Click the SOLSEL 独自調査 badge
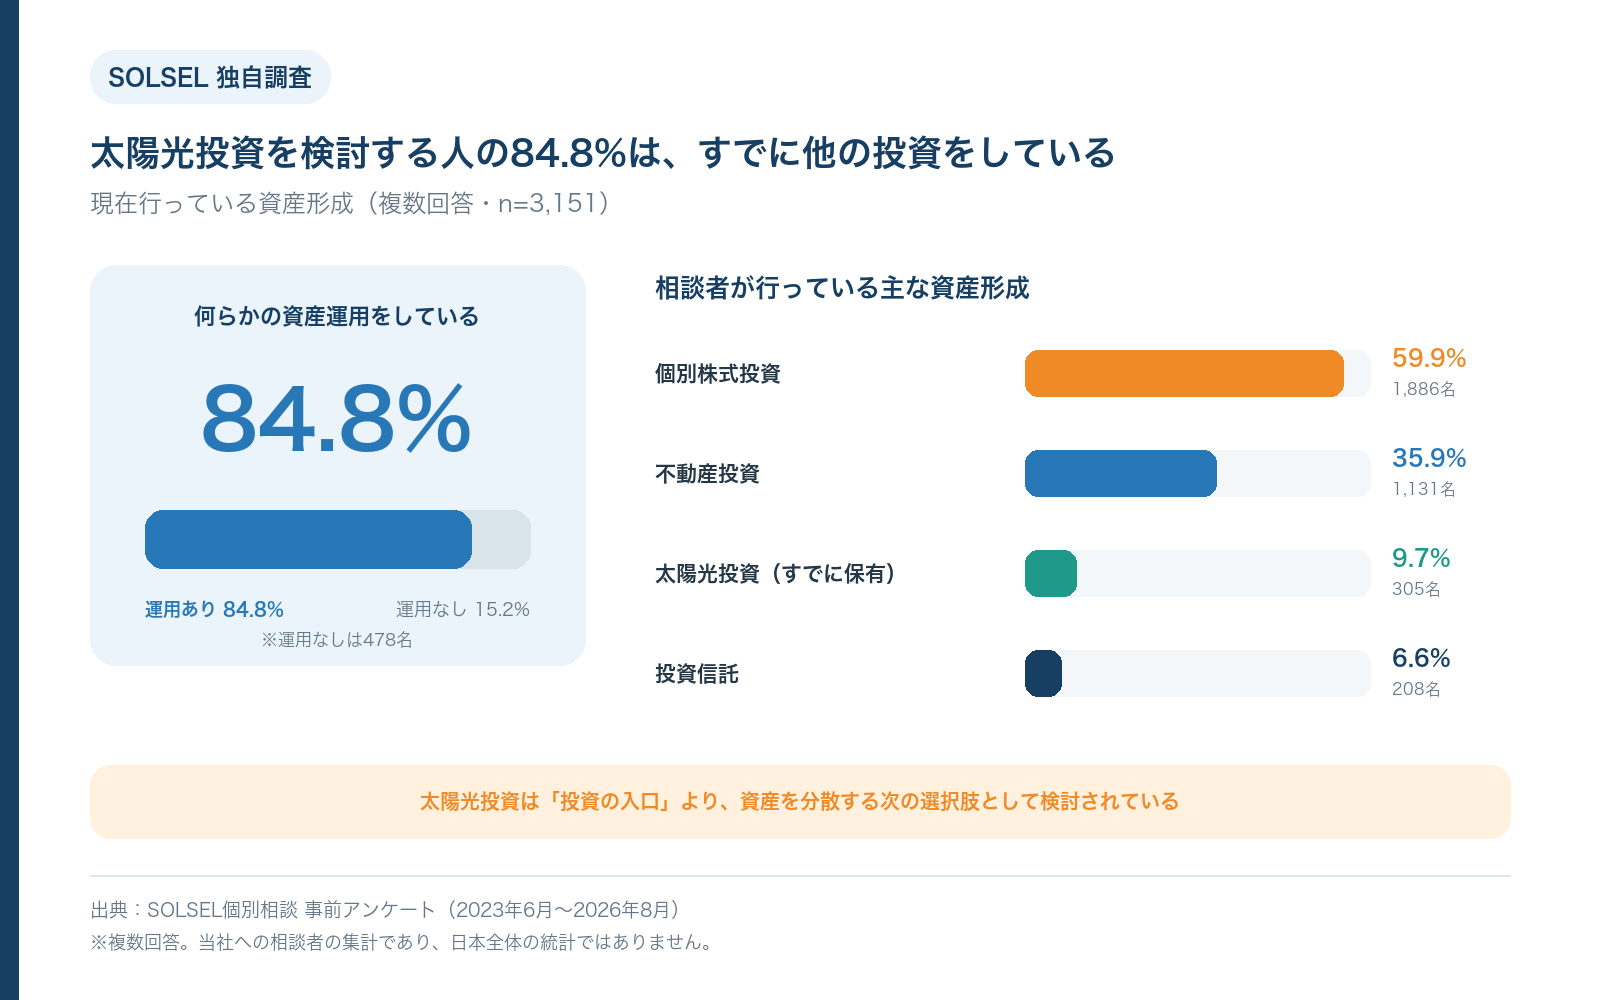Screen dimensions: 1600x1000 [210, 77]
